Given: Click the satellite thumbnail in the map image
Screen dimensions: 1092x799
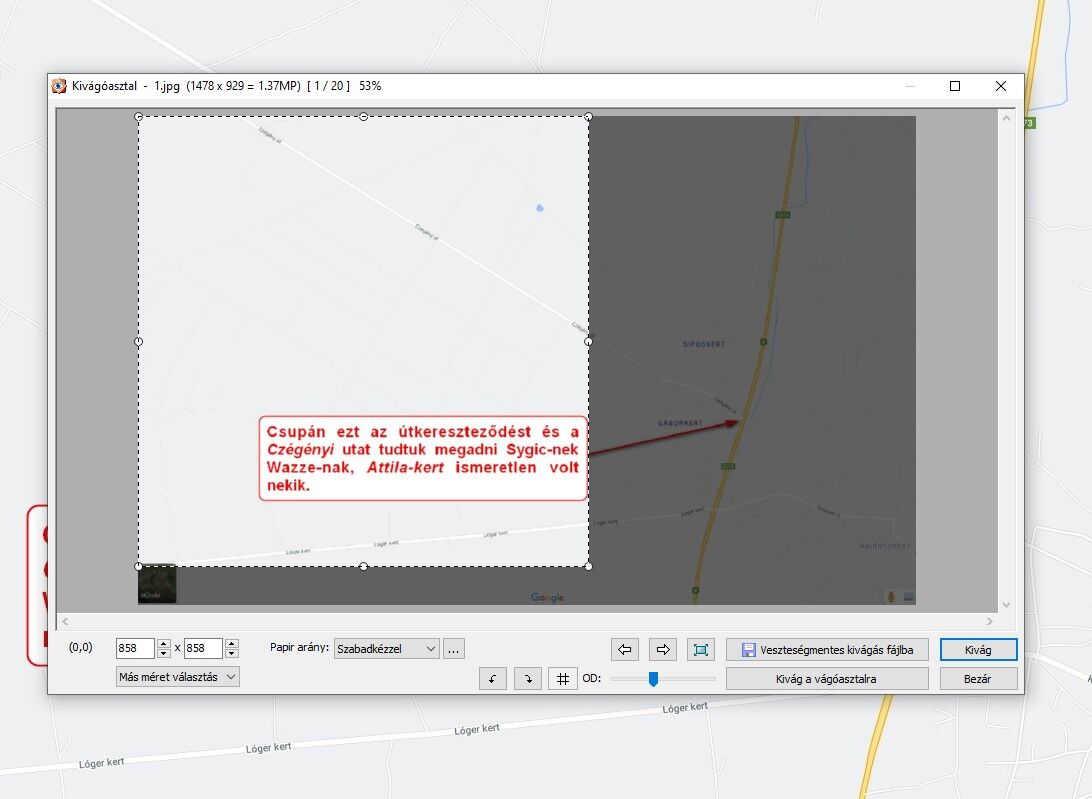Looking at the screenshot, I should click(157, 584).
